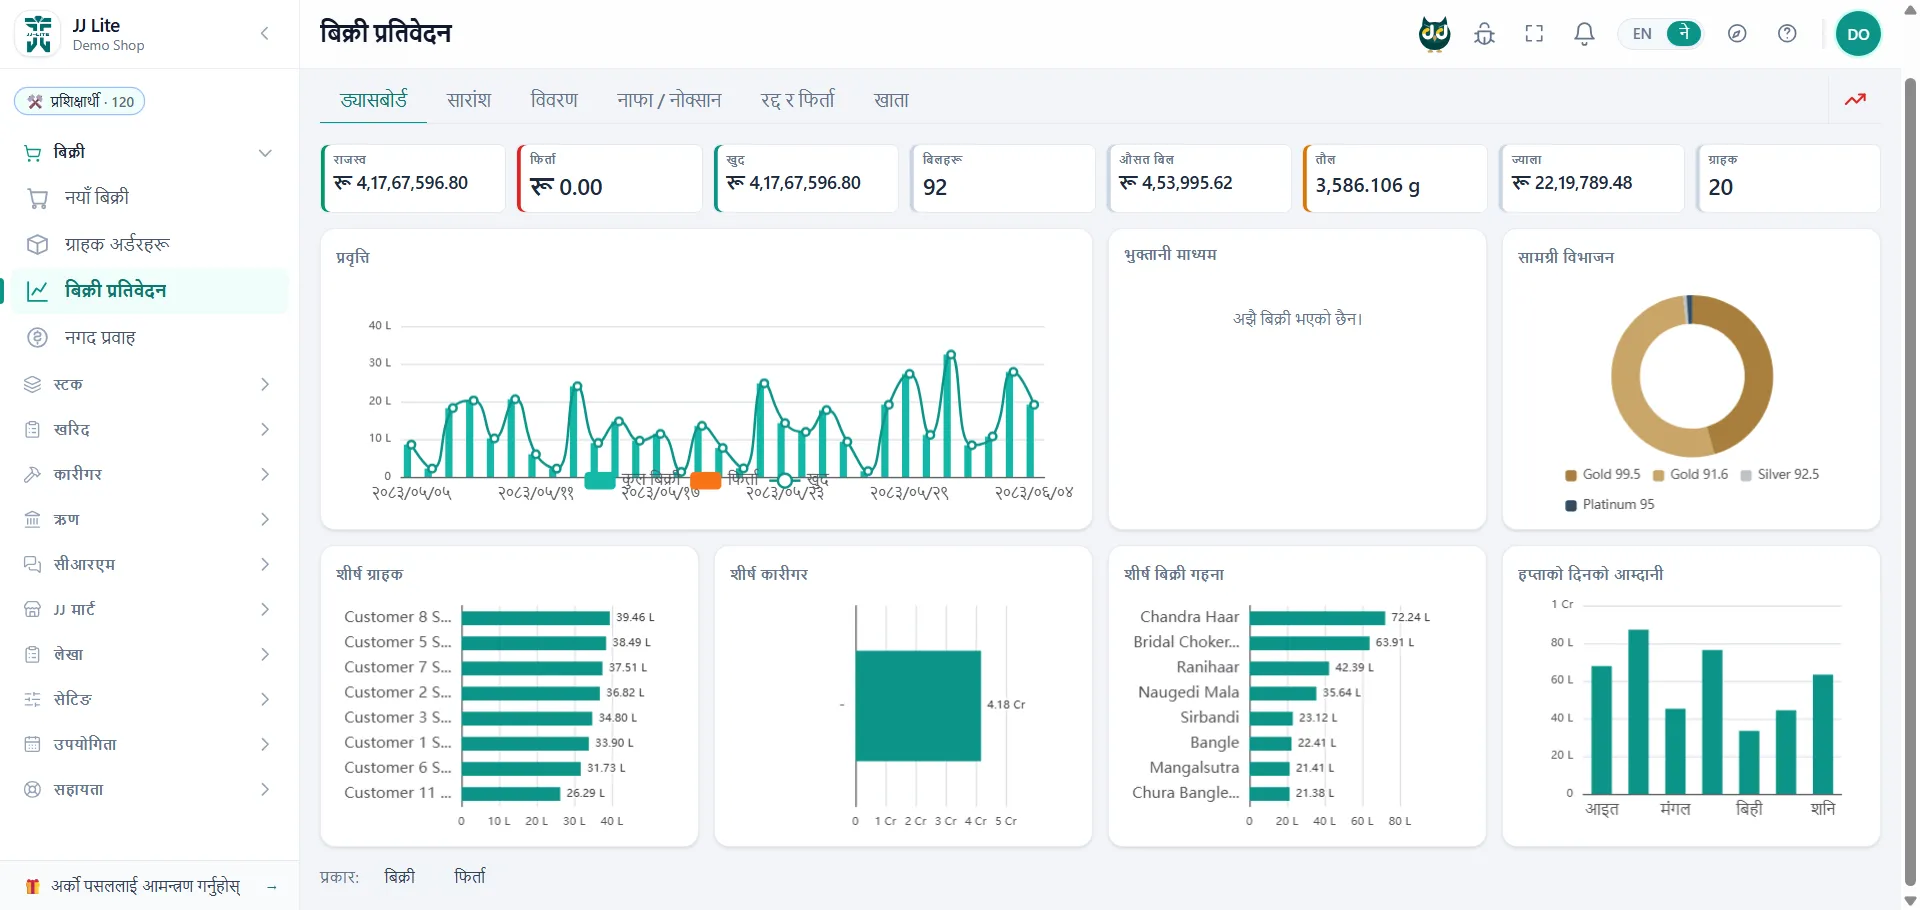Click the sliders icon beside सेटिङ
The height and width of the screenshot is (910, 1920).
32,699
